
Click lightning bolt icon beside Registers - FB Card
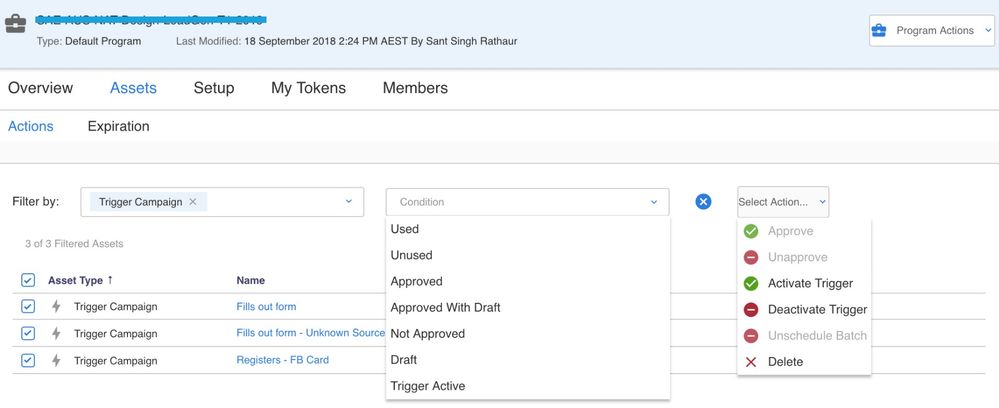(56, 360)
